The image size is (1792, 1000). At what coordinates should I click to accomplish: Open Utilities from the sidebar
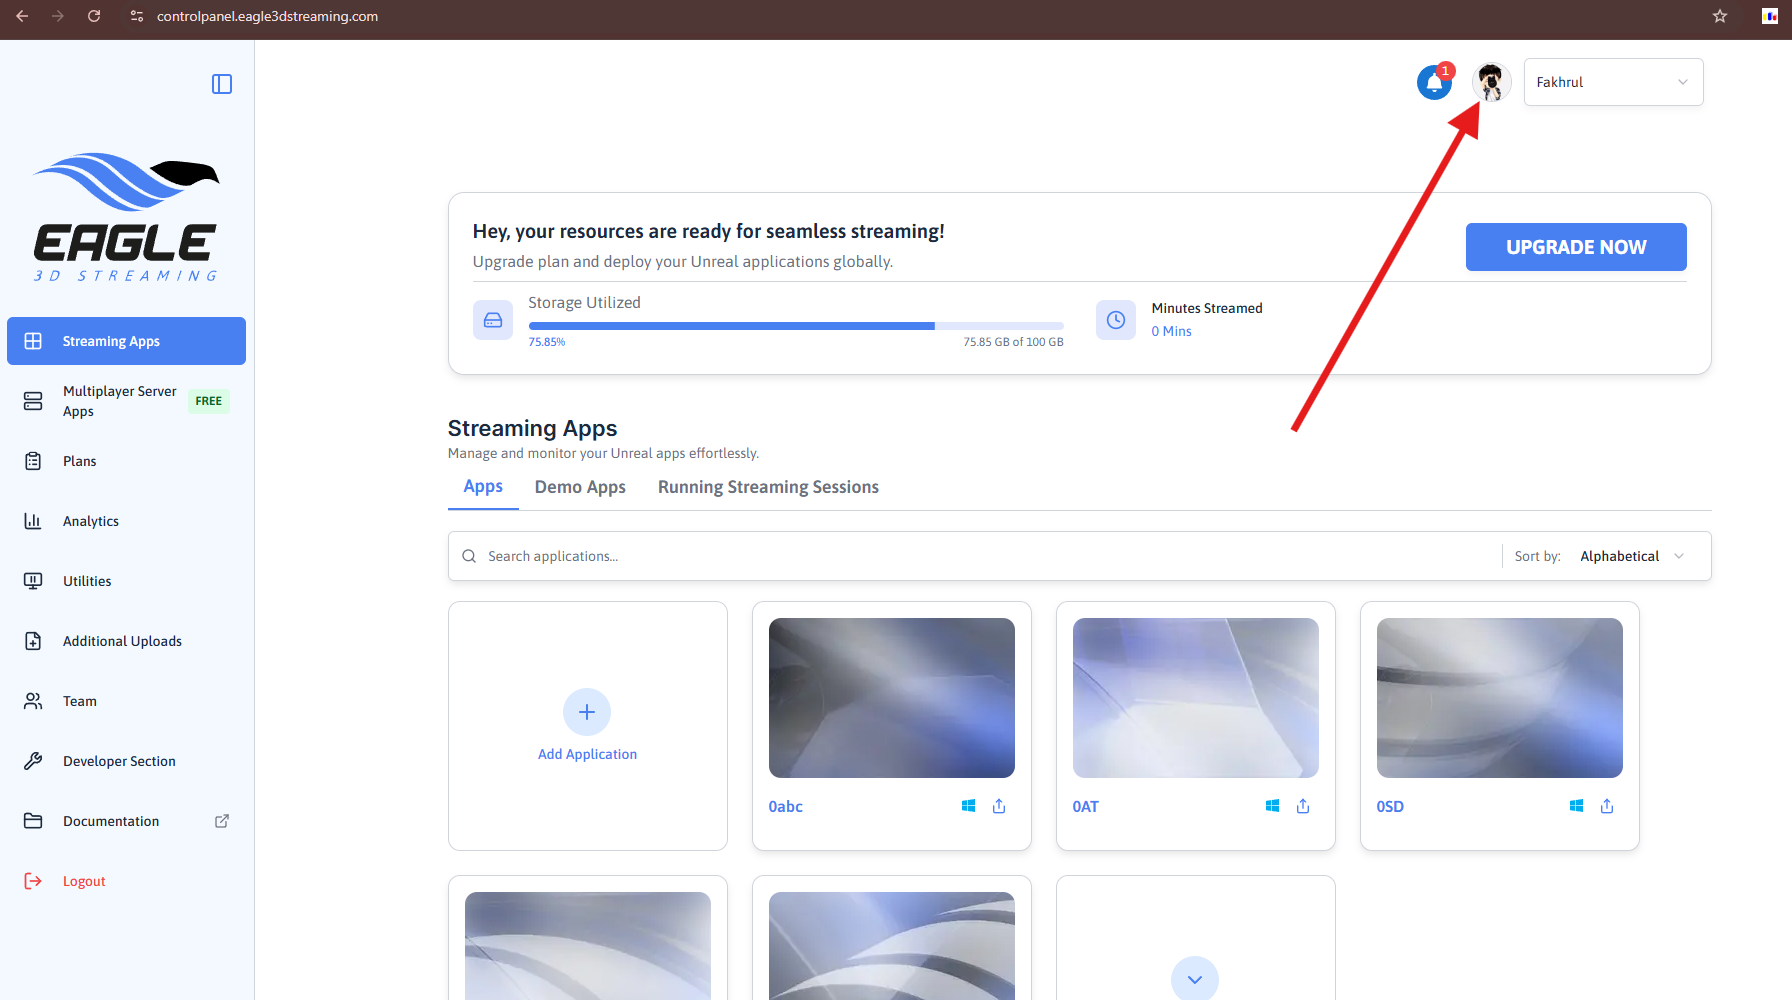point(126,581)
